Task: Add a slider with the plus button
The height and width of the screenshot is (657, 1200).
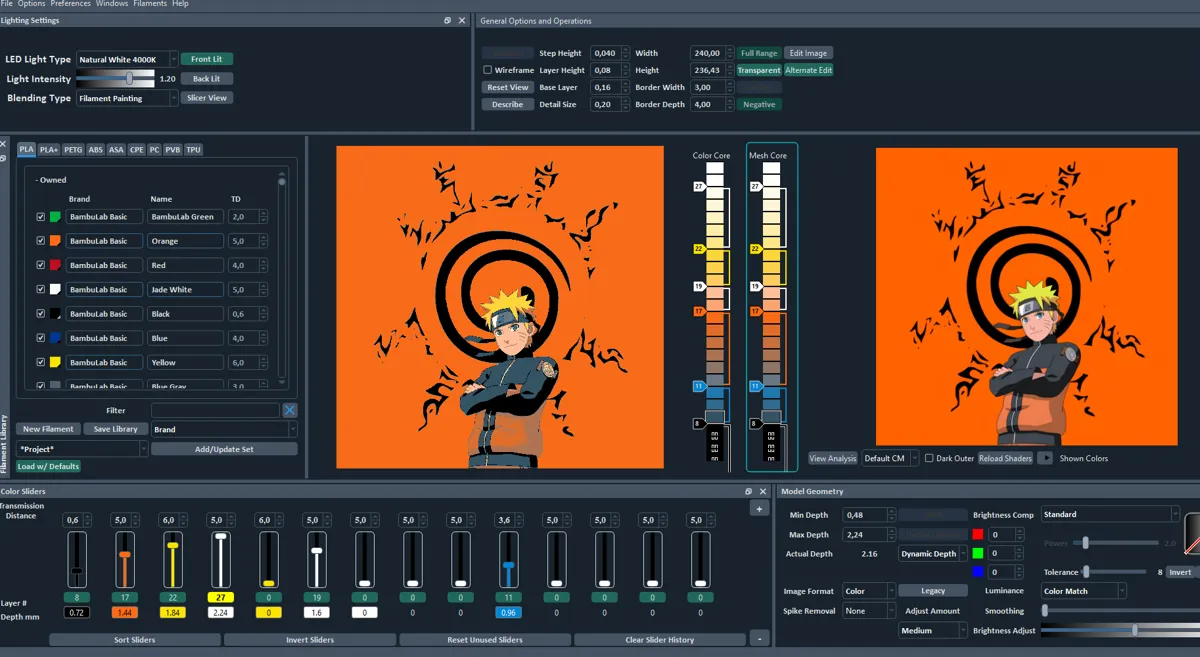Action: point(759,509)
